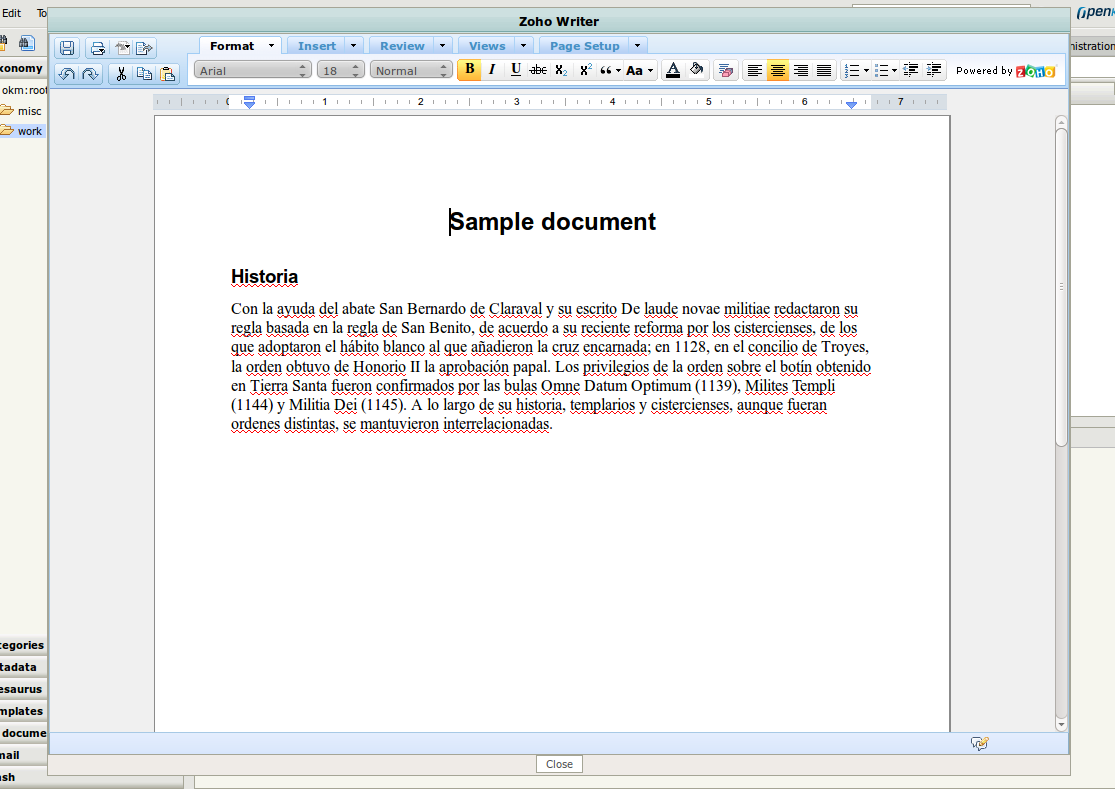Click the Zoho logo link
Viewport: 1115px width, 789px height.
tap(1035, 71)
